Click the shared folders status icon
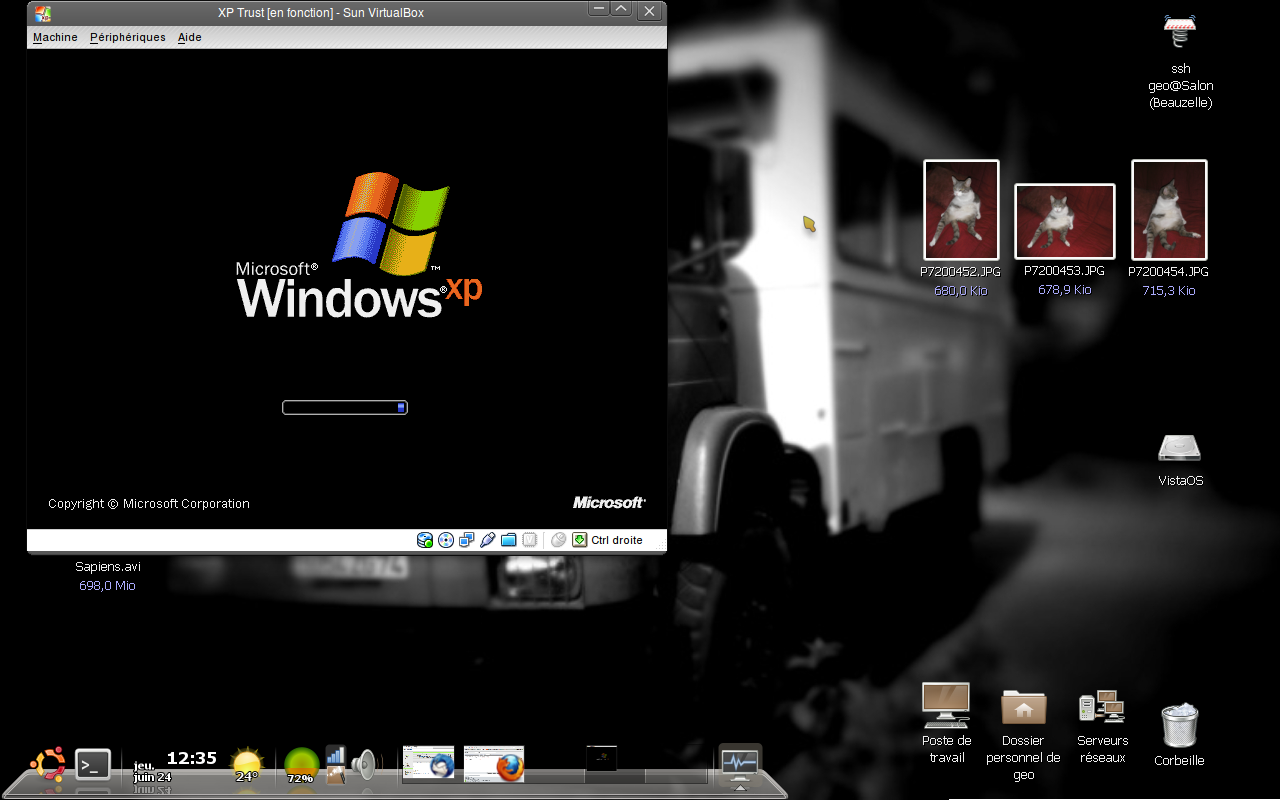1280x800 pixels. pos(509,540)
